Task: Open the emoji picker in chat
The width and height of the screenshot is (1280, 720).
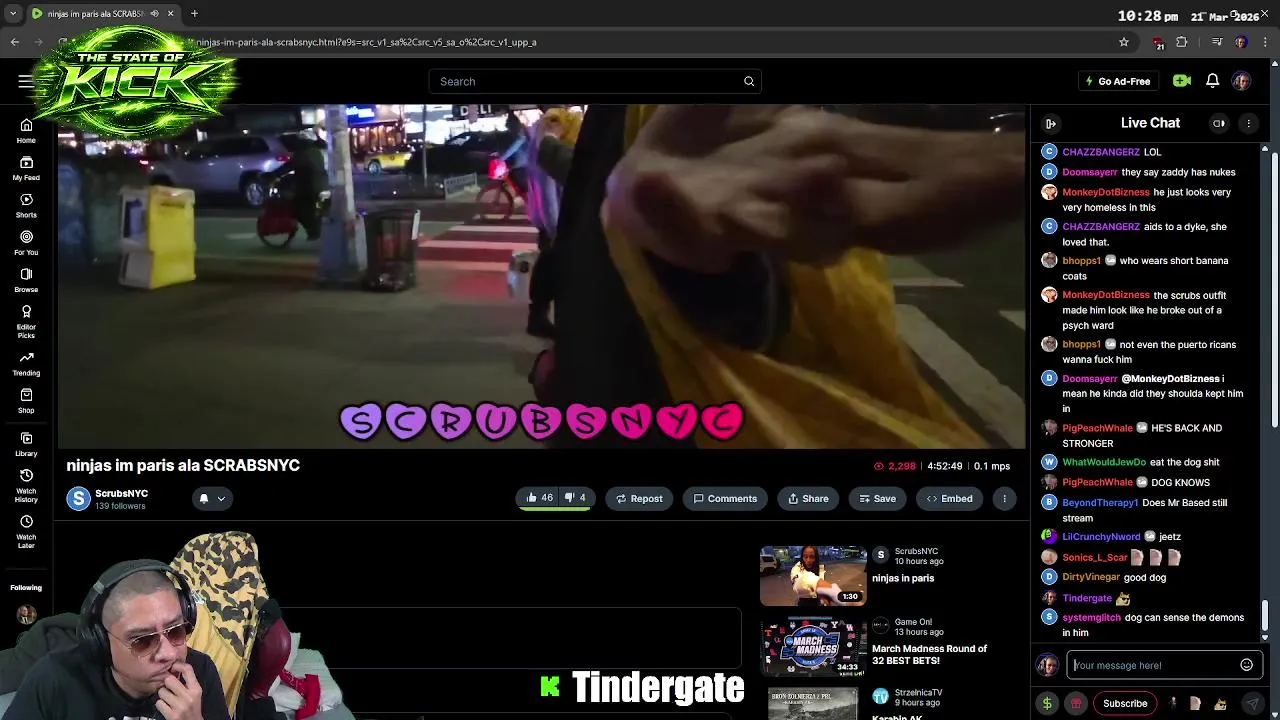Action: (x=1246, y=665)
